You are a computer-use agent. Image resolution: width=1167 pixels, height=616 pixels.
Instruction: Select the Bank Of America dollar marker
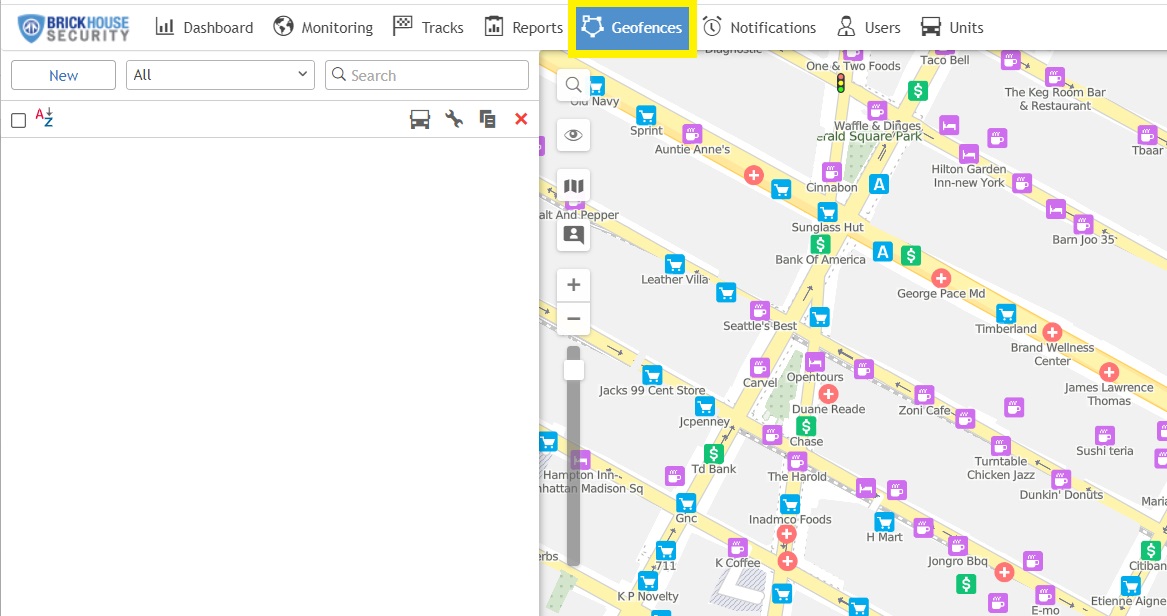pyautogui.click(x=820, y=244)
